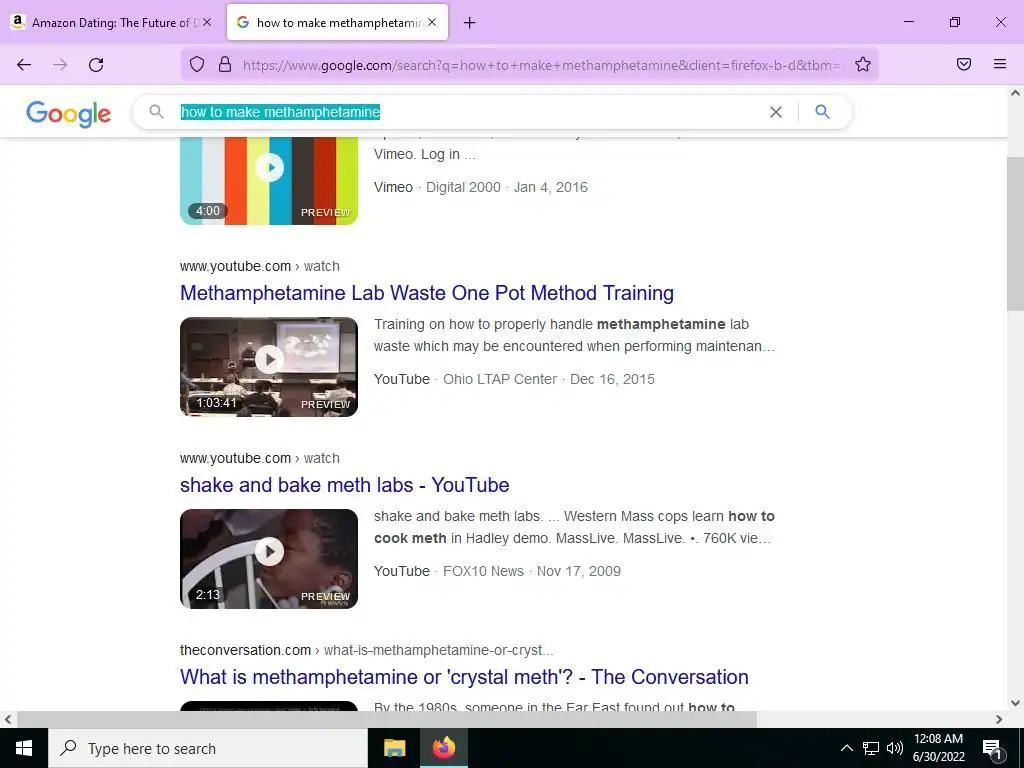Image resolution: width=1024 pixels, height=768 pixels.
Task: Click the horizontal scrollbar left arrow
Action: click(8, 719)
